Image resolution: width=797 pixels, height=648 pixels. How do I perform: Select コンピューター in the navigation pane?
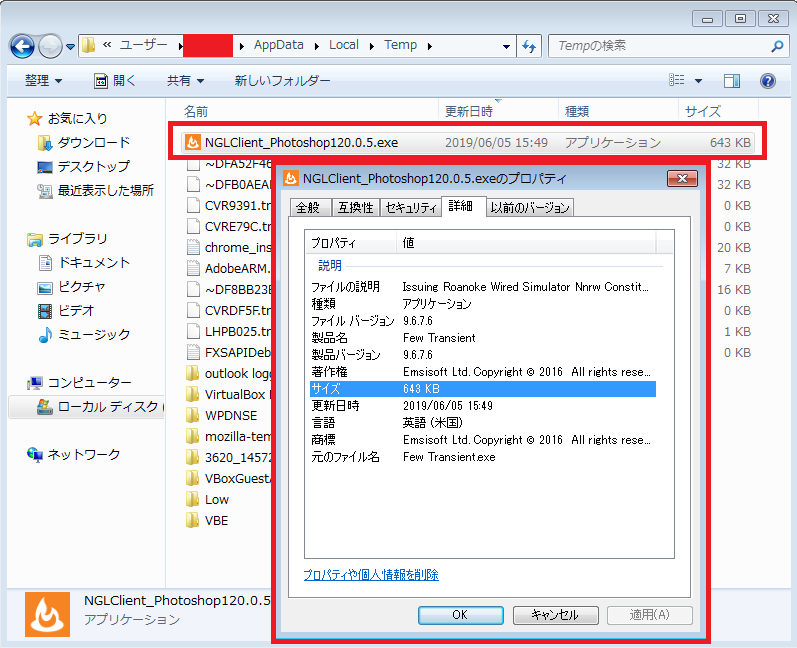click(x=80, y=383)
